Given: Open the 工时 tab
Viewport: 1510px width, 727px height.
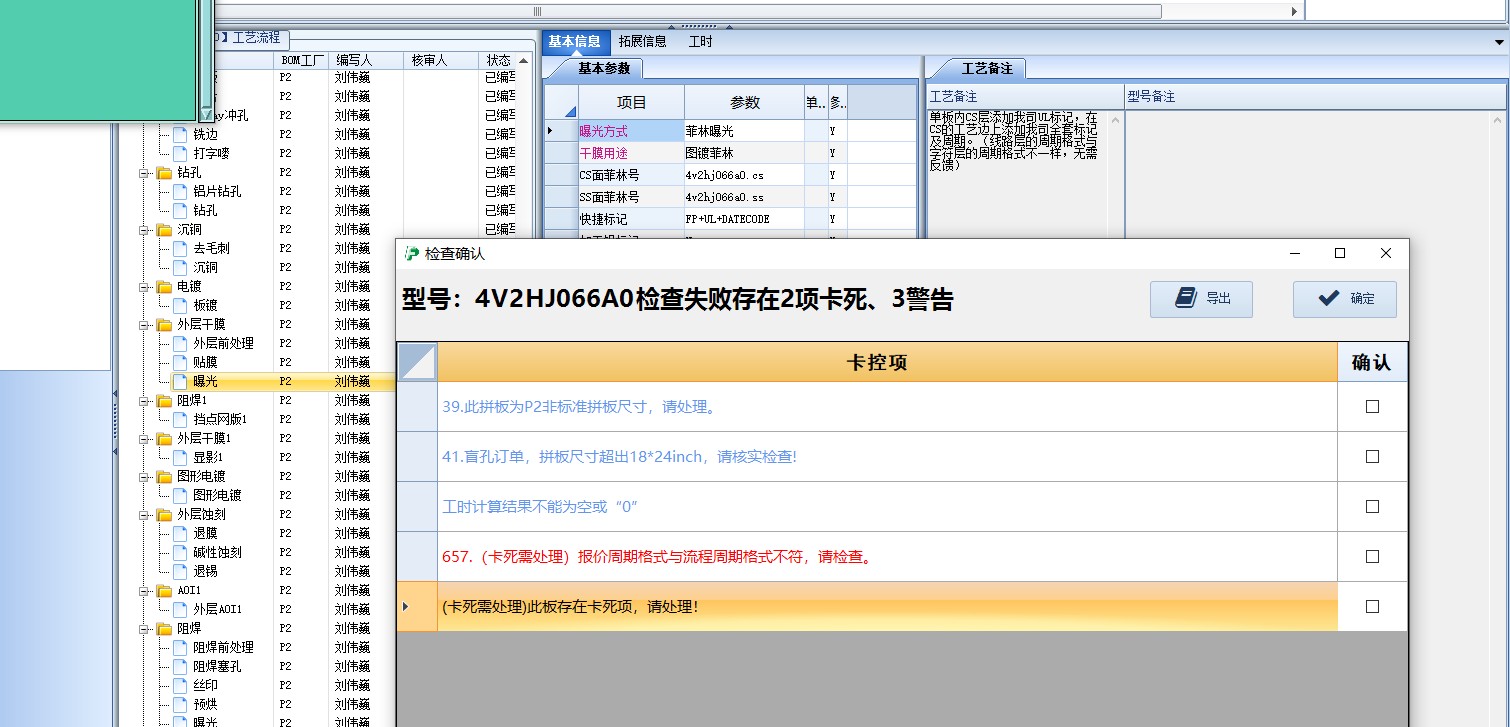Looking at the screenshot, I should (700, 42).
